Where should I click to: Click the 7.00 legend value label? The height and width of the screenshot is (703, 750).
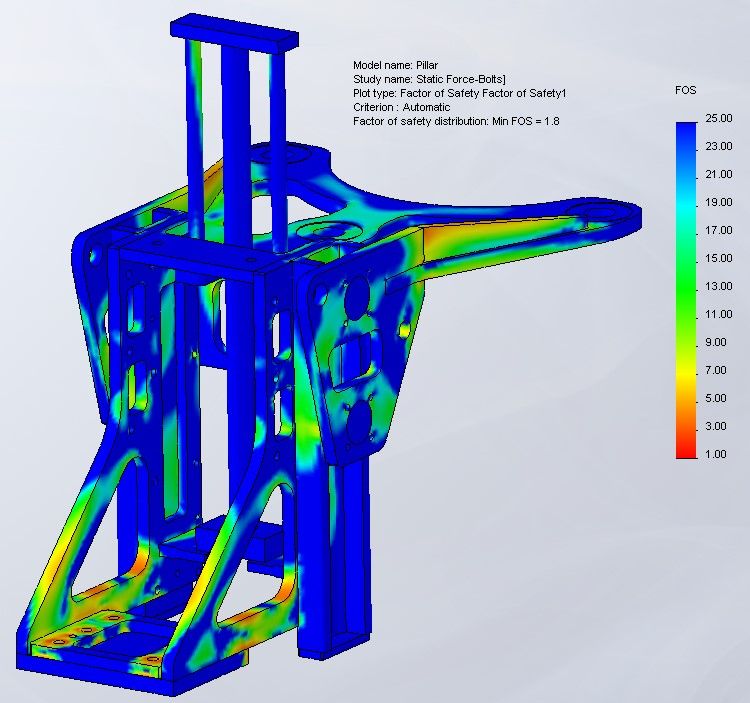click(x=719, y=371)
